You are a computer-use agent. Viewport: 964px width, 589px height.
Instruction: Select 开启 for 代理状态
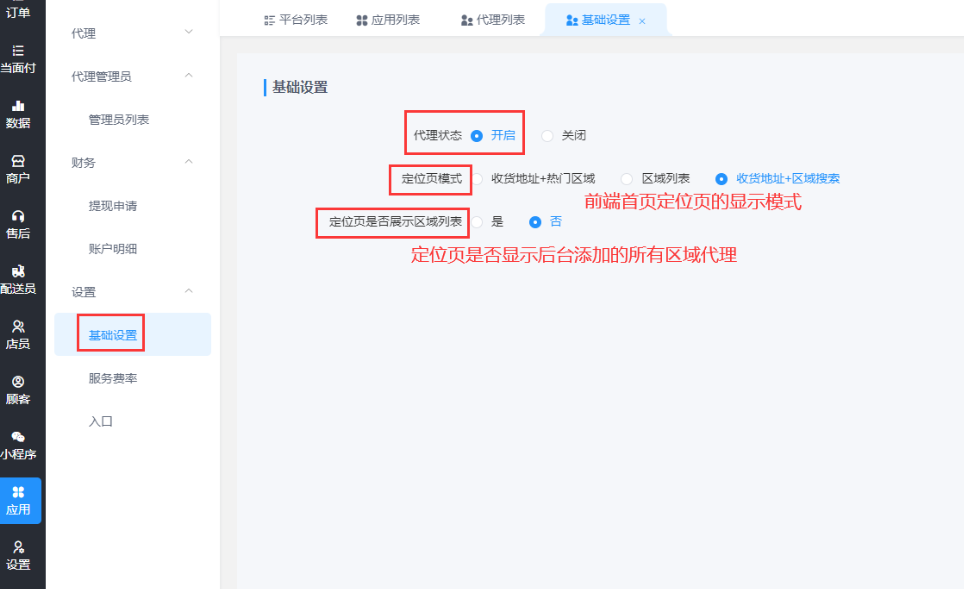476,136
